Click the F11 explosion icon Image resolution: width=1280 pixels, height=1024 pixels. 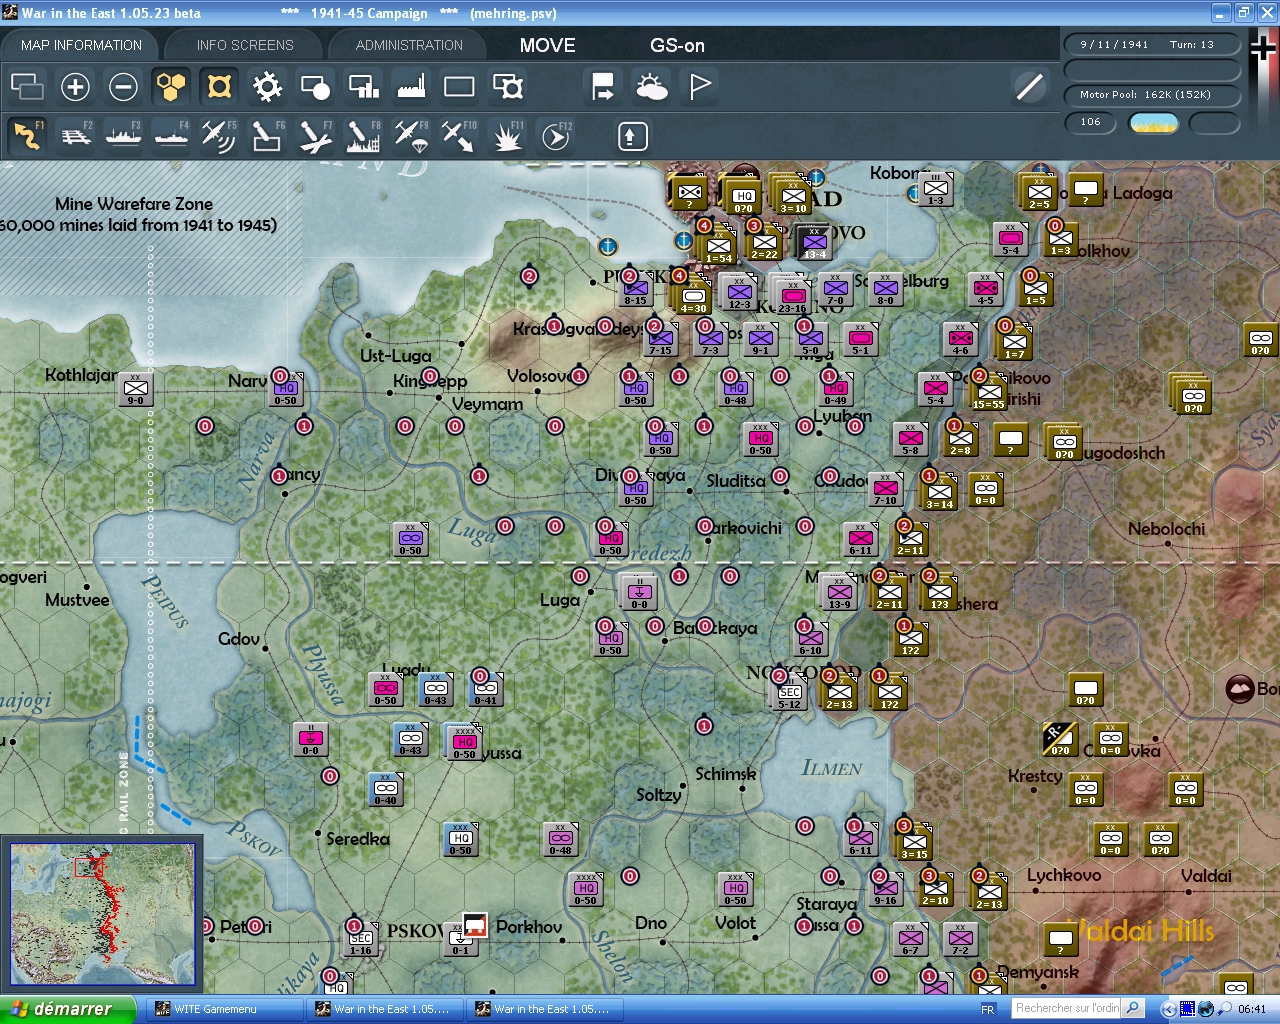pyautogui.click(x=507, y=135)
